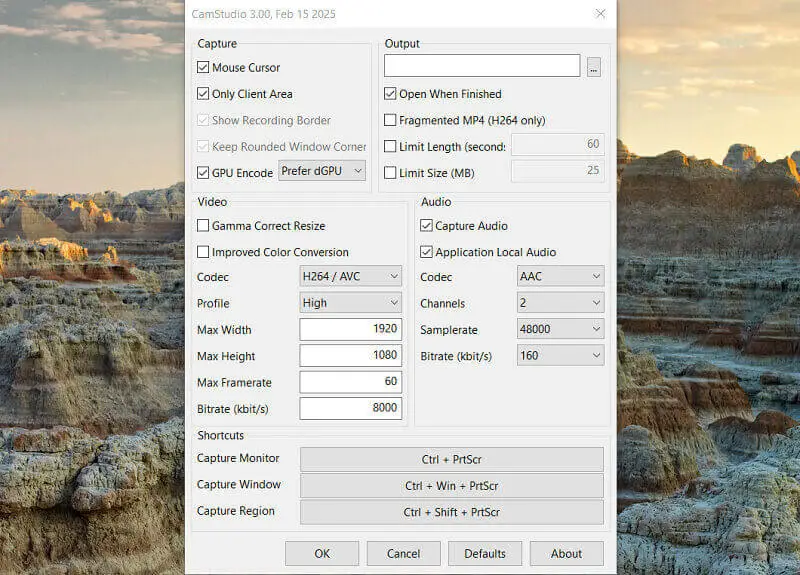Viewport: 800px width, 575px height.
Task: Open audio Codec dropdown showing AAC
Action: (561, 276)
